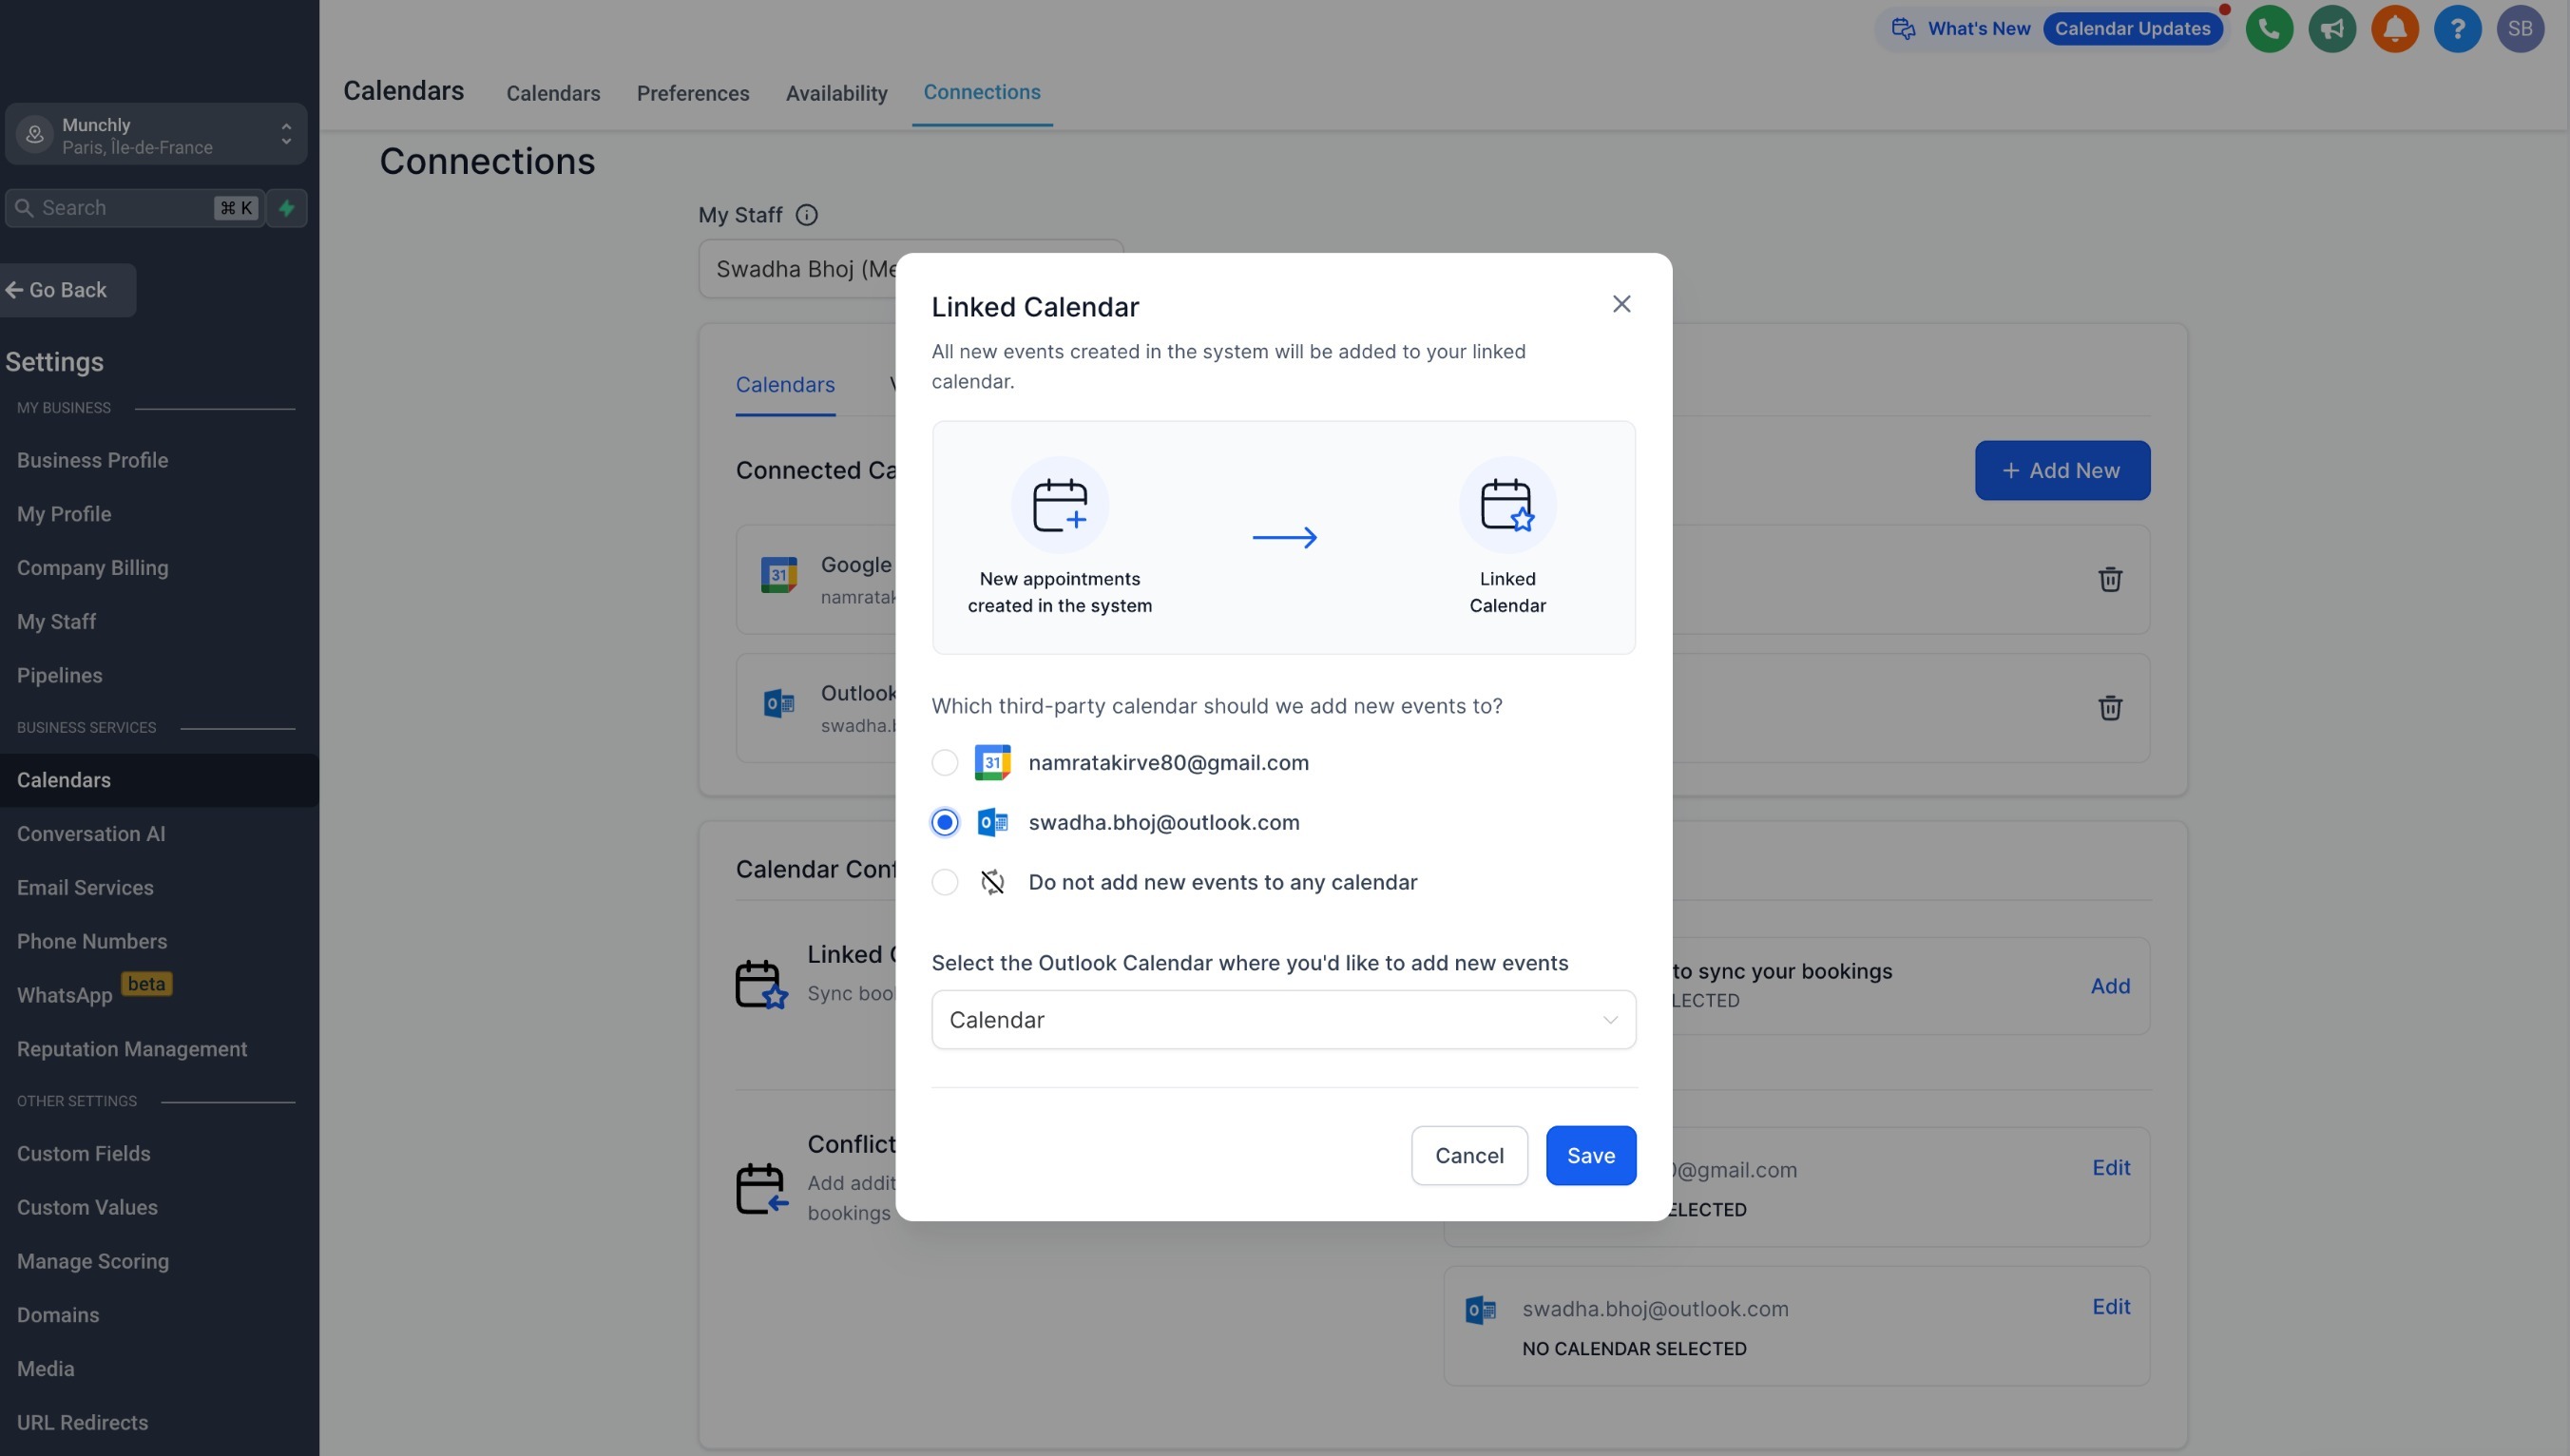Select the swadha.bhoj@outlook.com radio option

[944, 822]
